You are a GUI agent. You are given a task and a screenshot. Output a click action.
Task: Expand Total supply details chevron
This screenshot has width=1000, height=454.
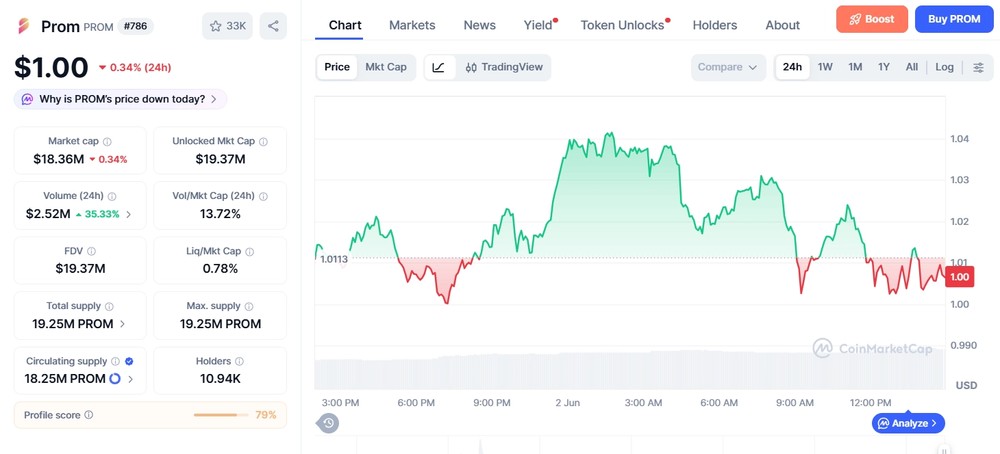pyautogui.click(x=122, y=324)
